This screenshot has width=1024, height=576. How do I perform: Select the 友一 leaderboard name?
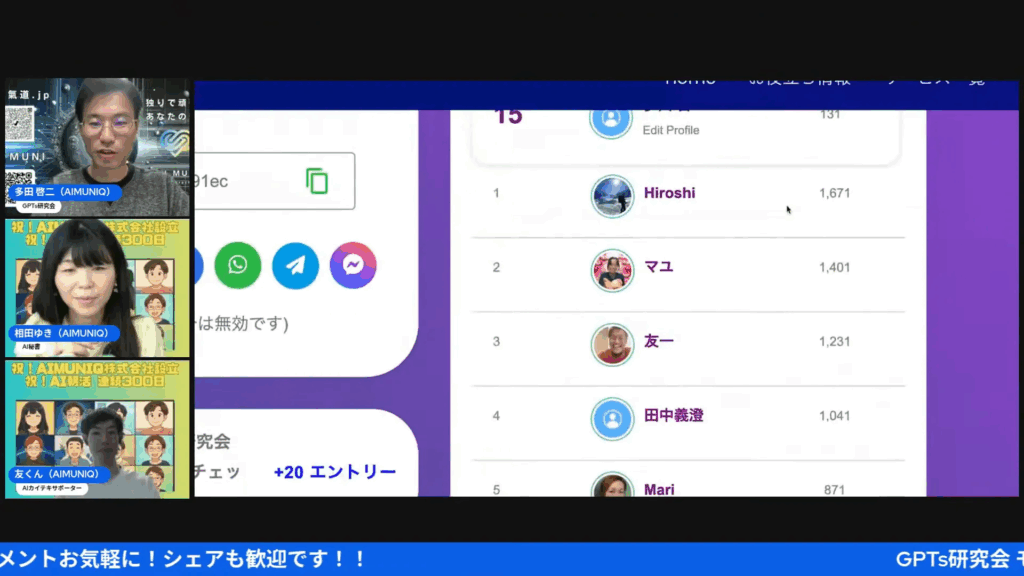click(x=658, y=341)
